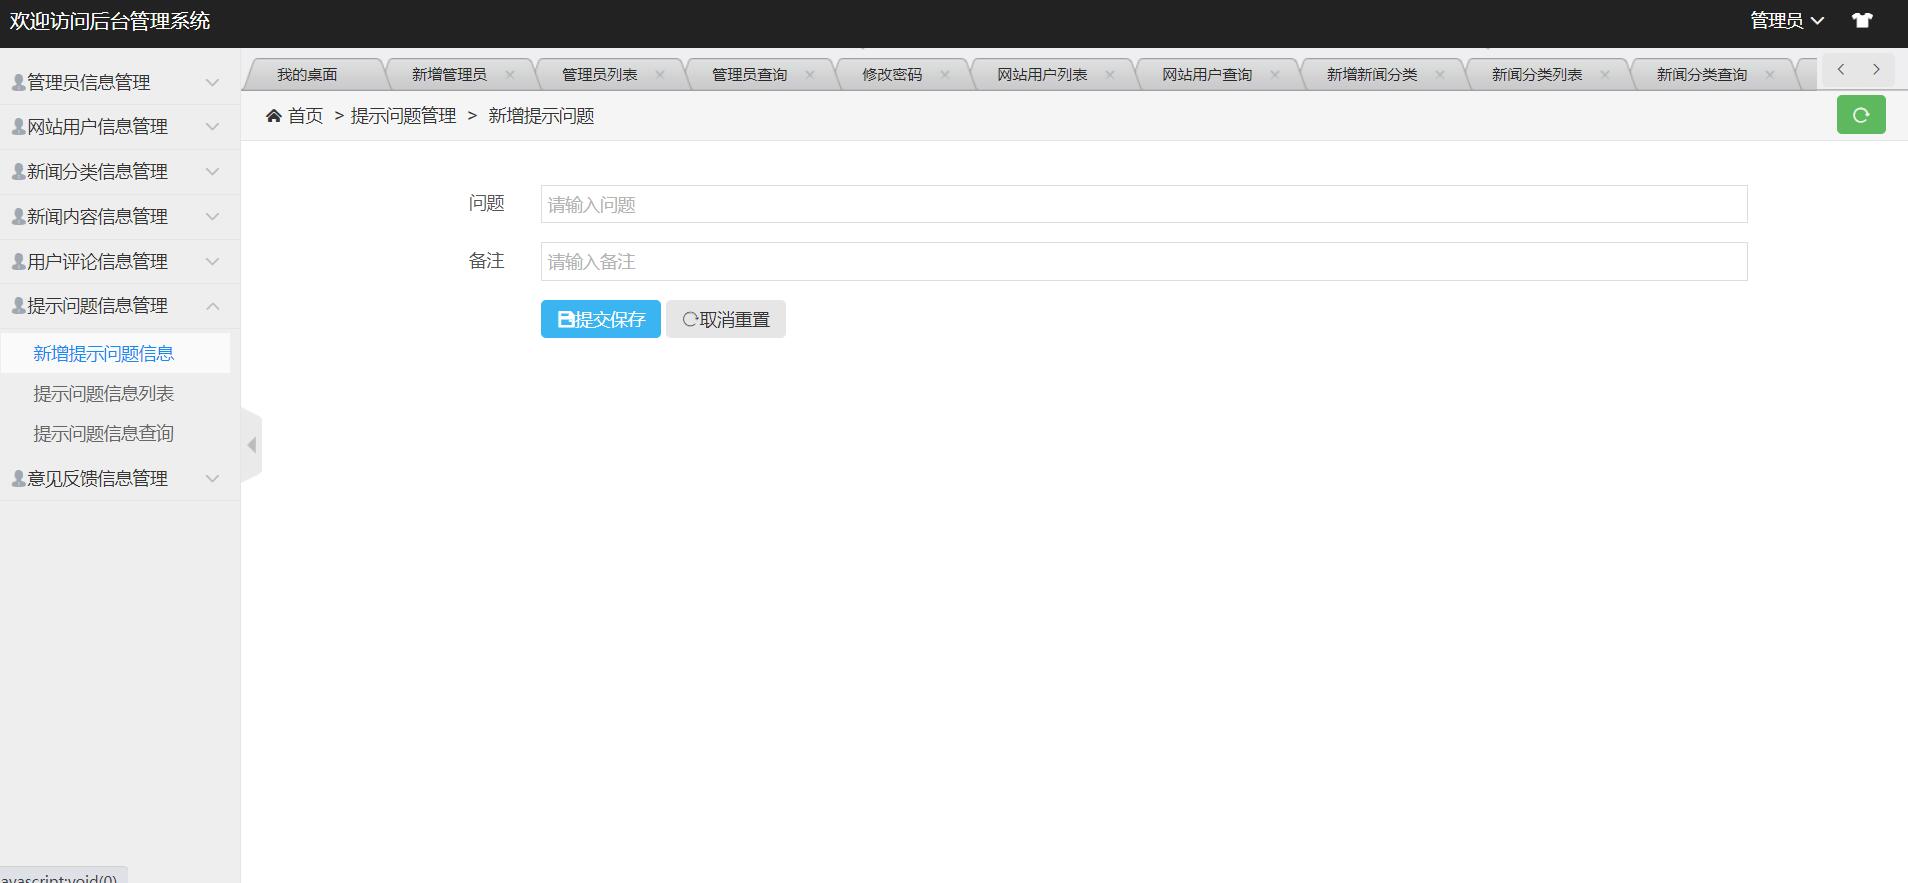The width and height of the screenshot is (1908, 883).
Task: Expand 意见反馈信息管理 menu chevron
Action: point(212,479)
